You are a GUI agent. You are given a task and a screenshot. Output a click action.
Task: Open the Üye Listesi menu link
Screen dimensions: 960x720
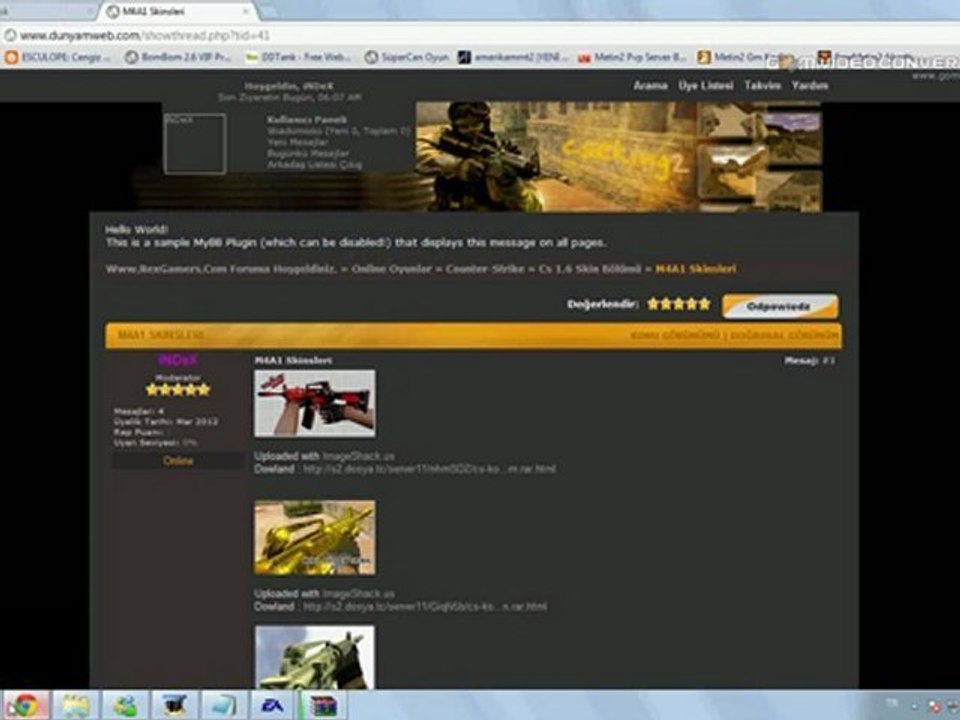tap(705, 85)
